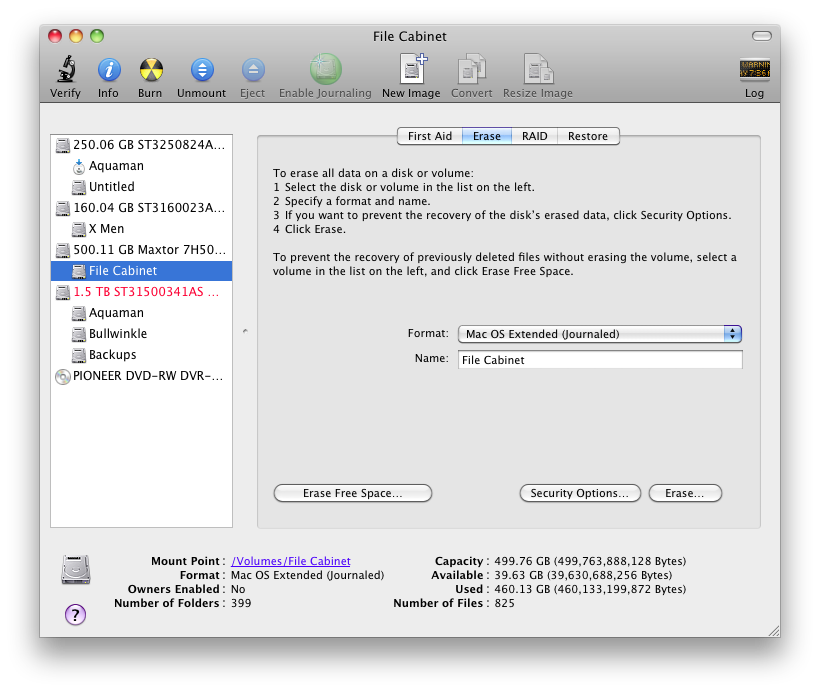The width and height of the screenshot is (820, 692).
Task: Open the purple Help question mark
Action: pyautogui.click(x=75, y=614)
